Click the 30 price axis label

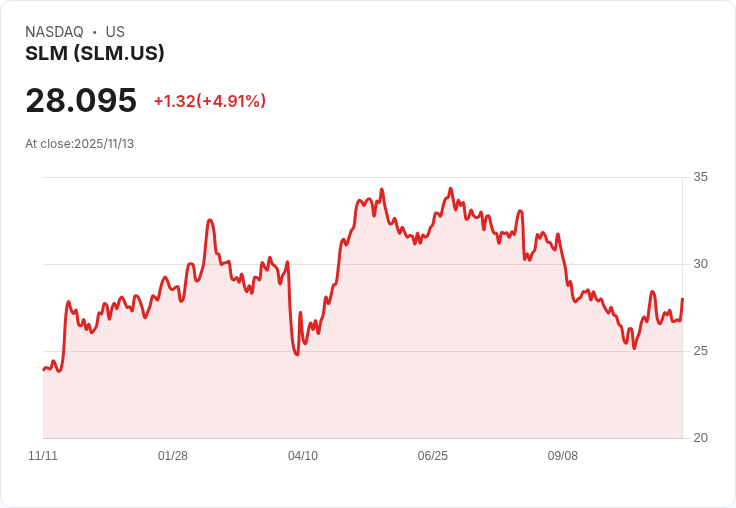click(x=700, y=264)
